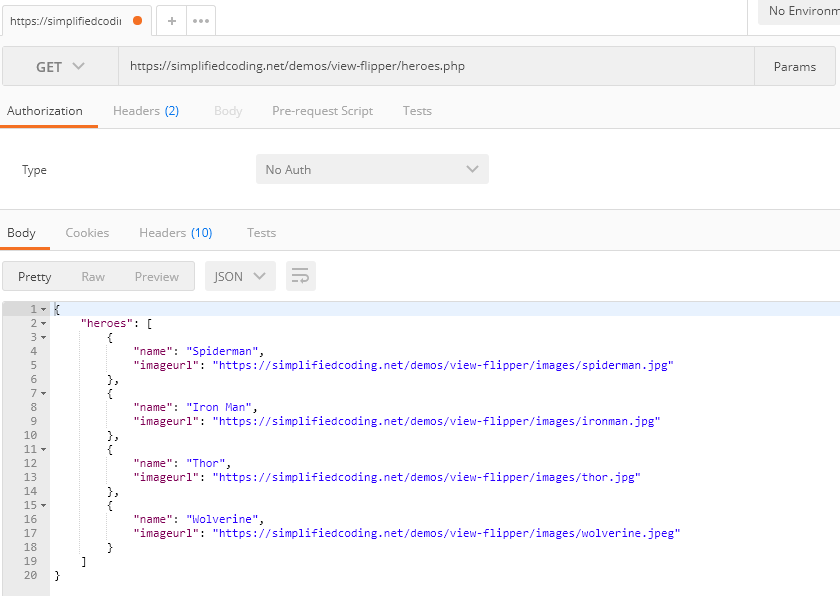
Task: Open the response Cookies tab
Action: pos(87,233)
